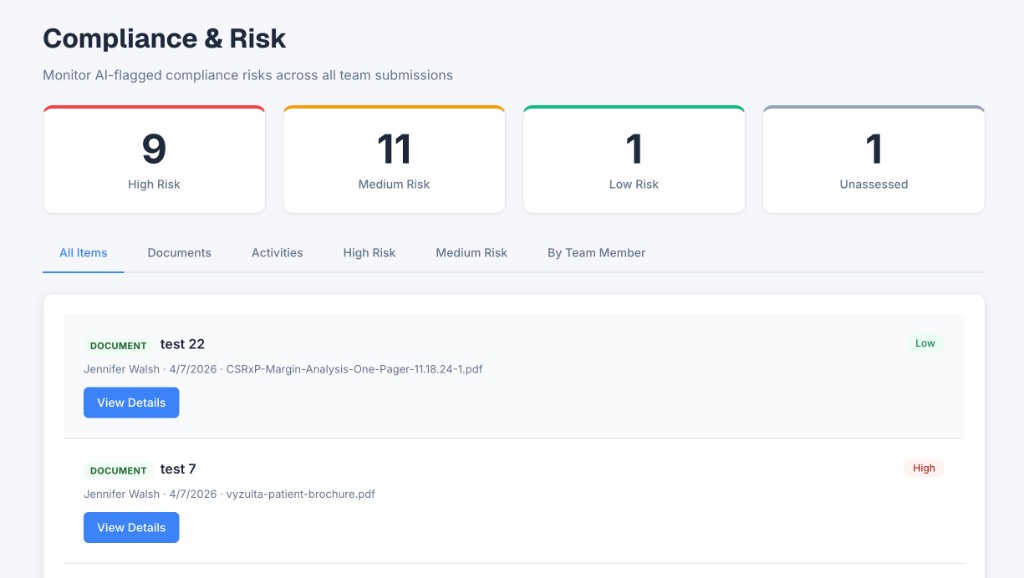
Task: Select the By Team Member view
Action: (595, 253)
